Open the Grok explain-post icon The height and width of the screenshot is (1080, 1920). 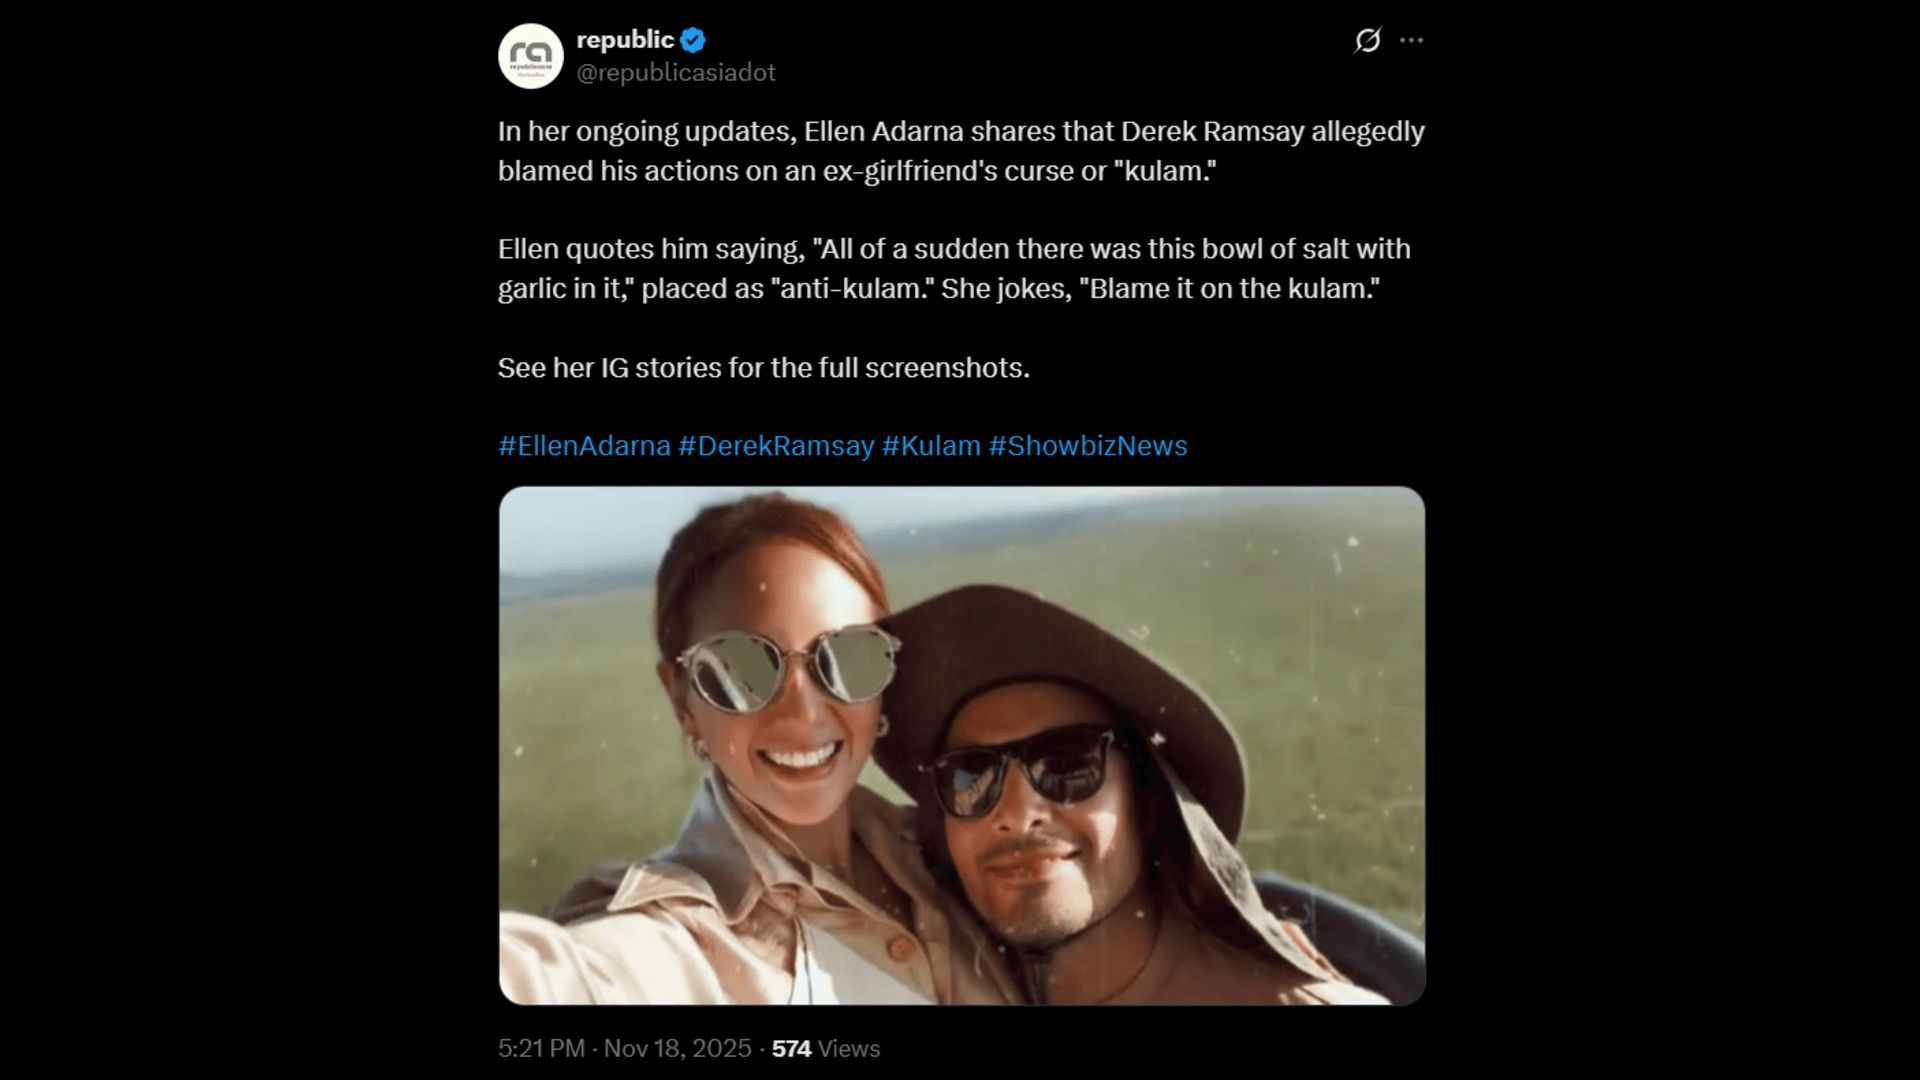click(1367, 40)
